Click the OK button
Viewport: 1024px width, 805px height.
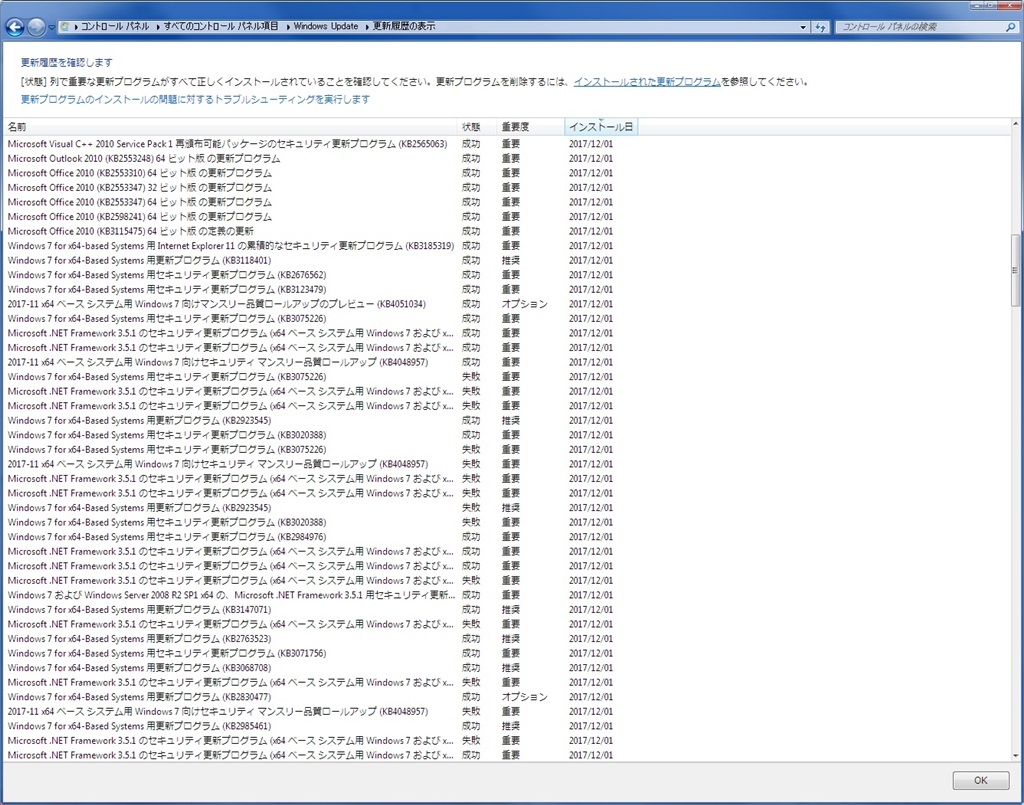click(x=980, y=780)
